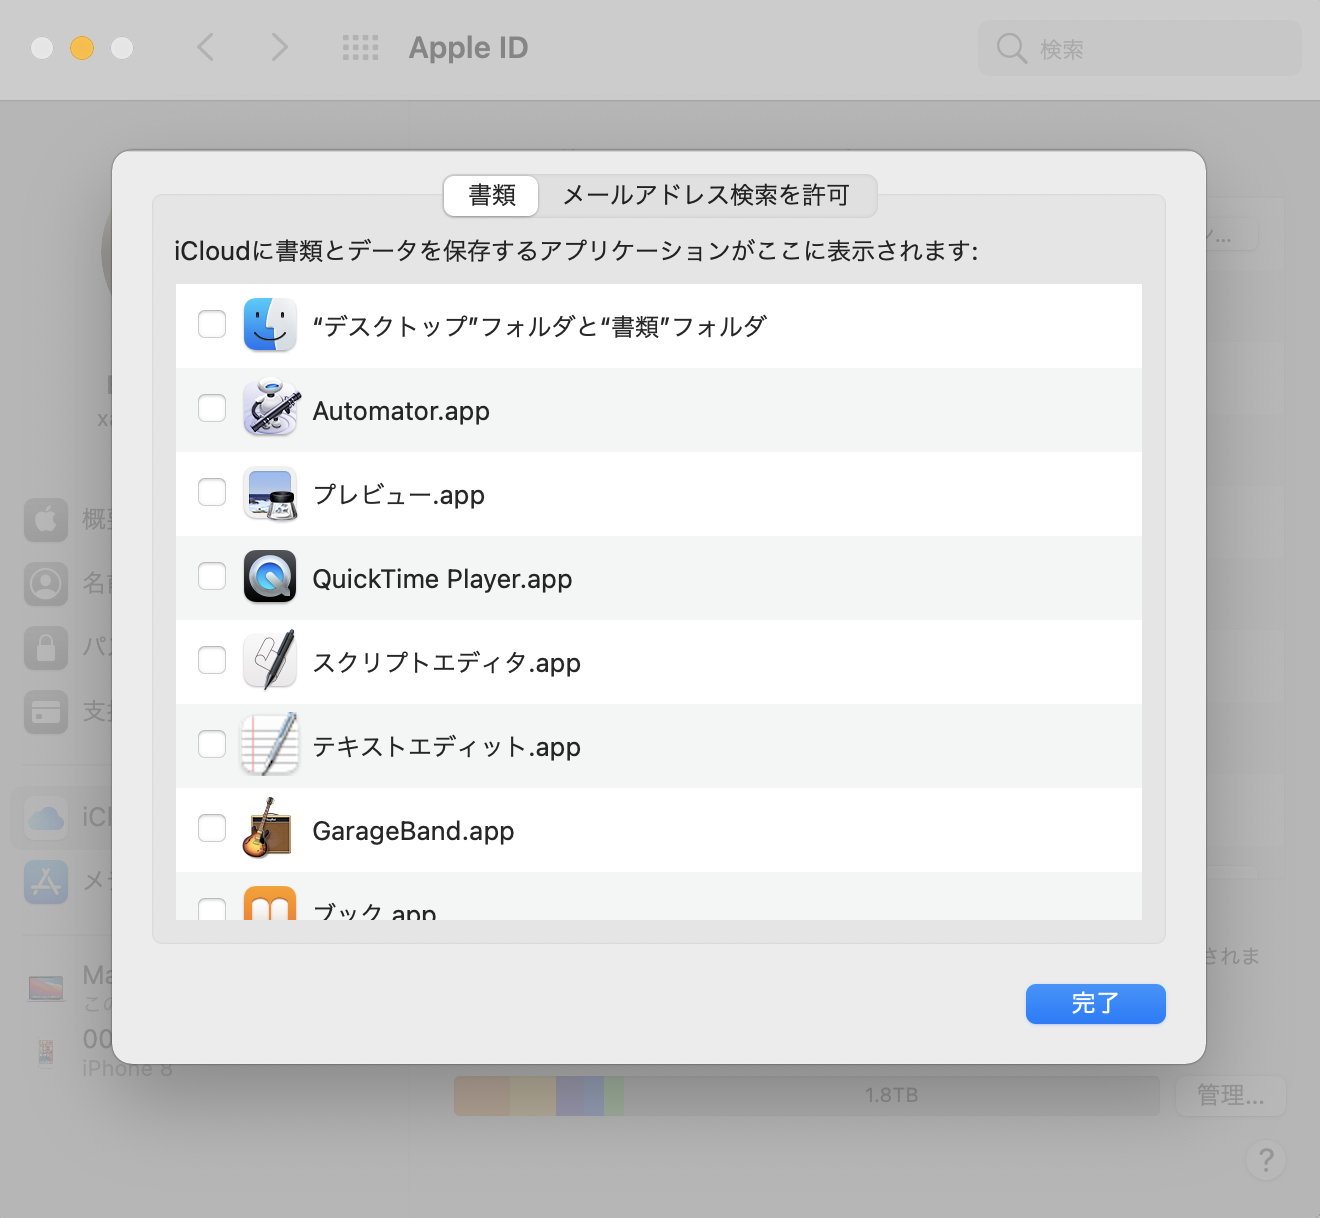Screen dimensions: 1320x1218
Task: Click the iCloud cloud sidebar icon
Action: click(46, 818)
